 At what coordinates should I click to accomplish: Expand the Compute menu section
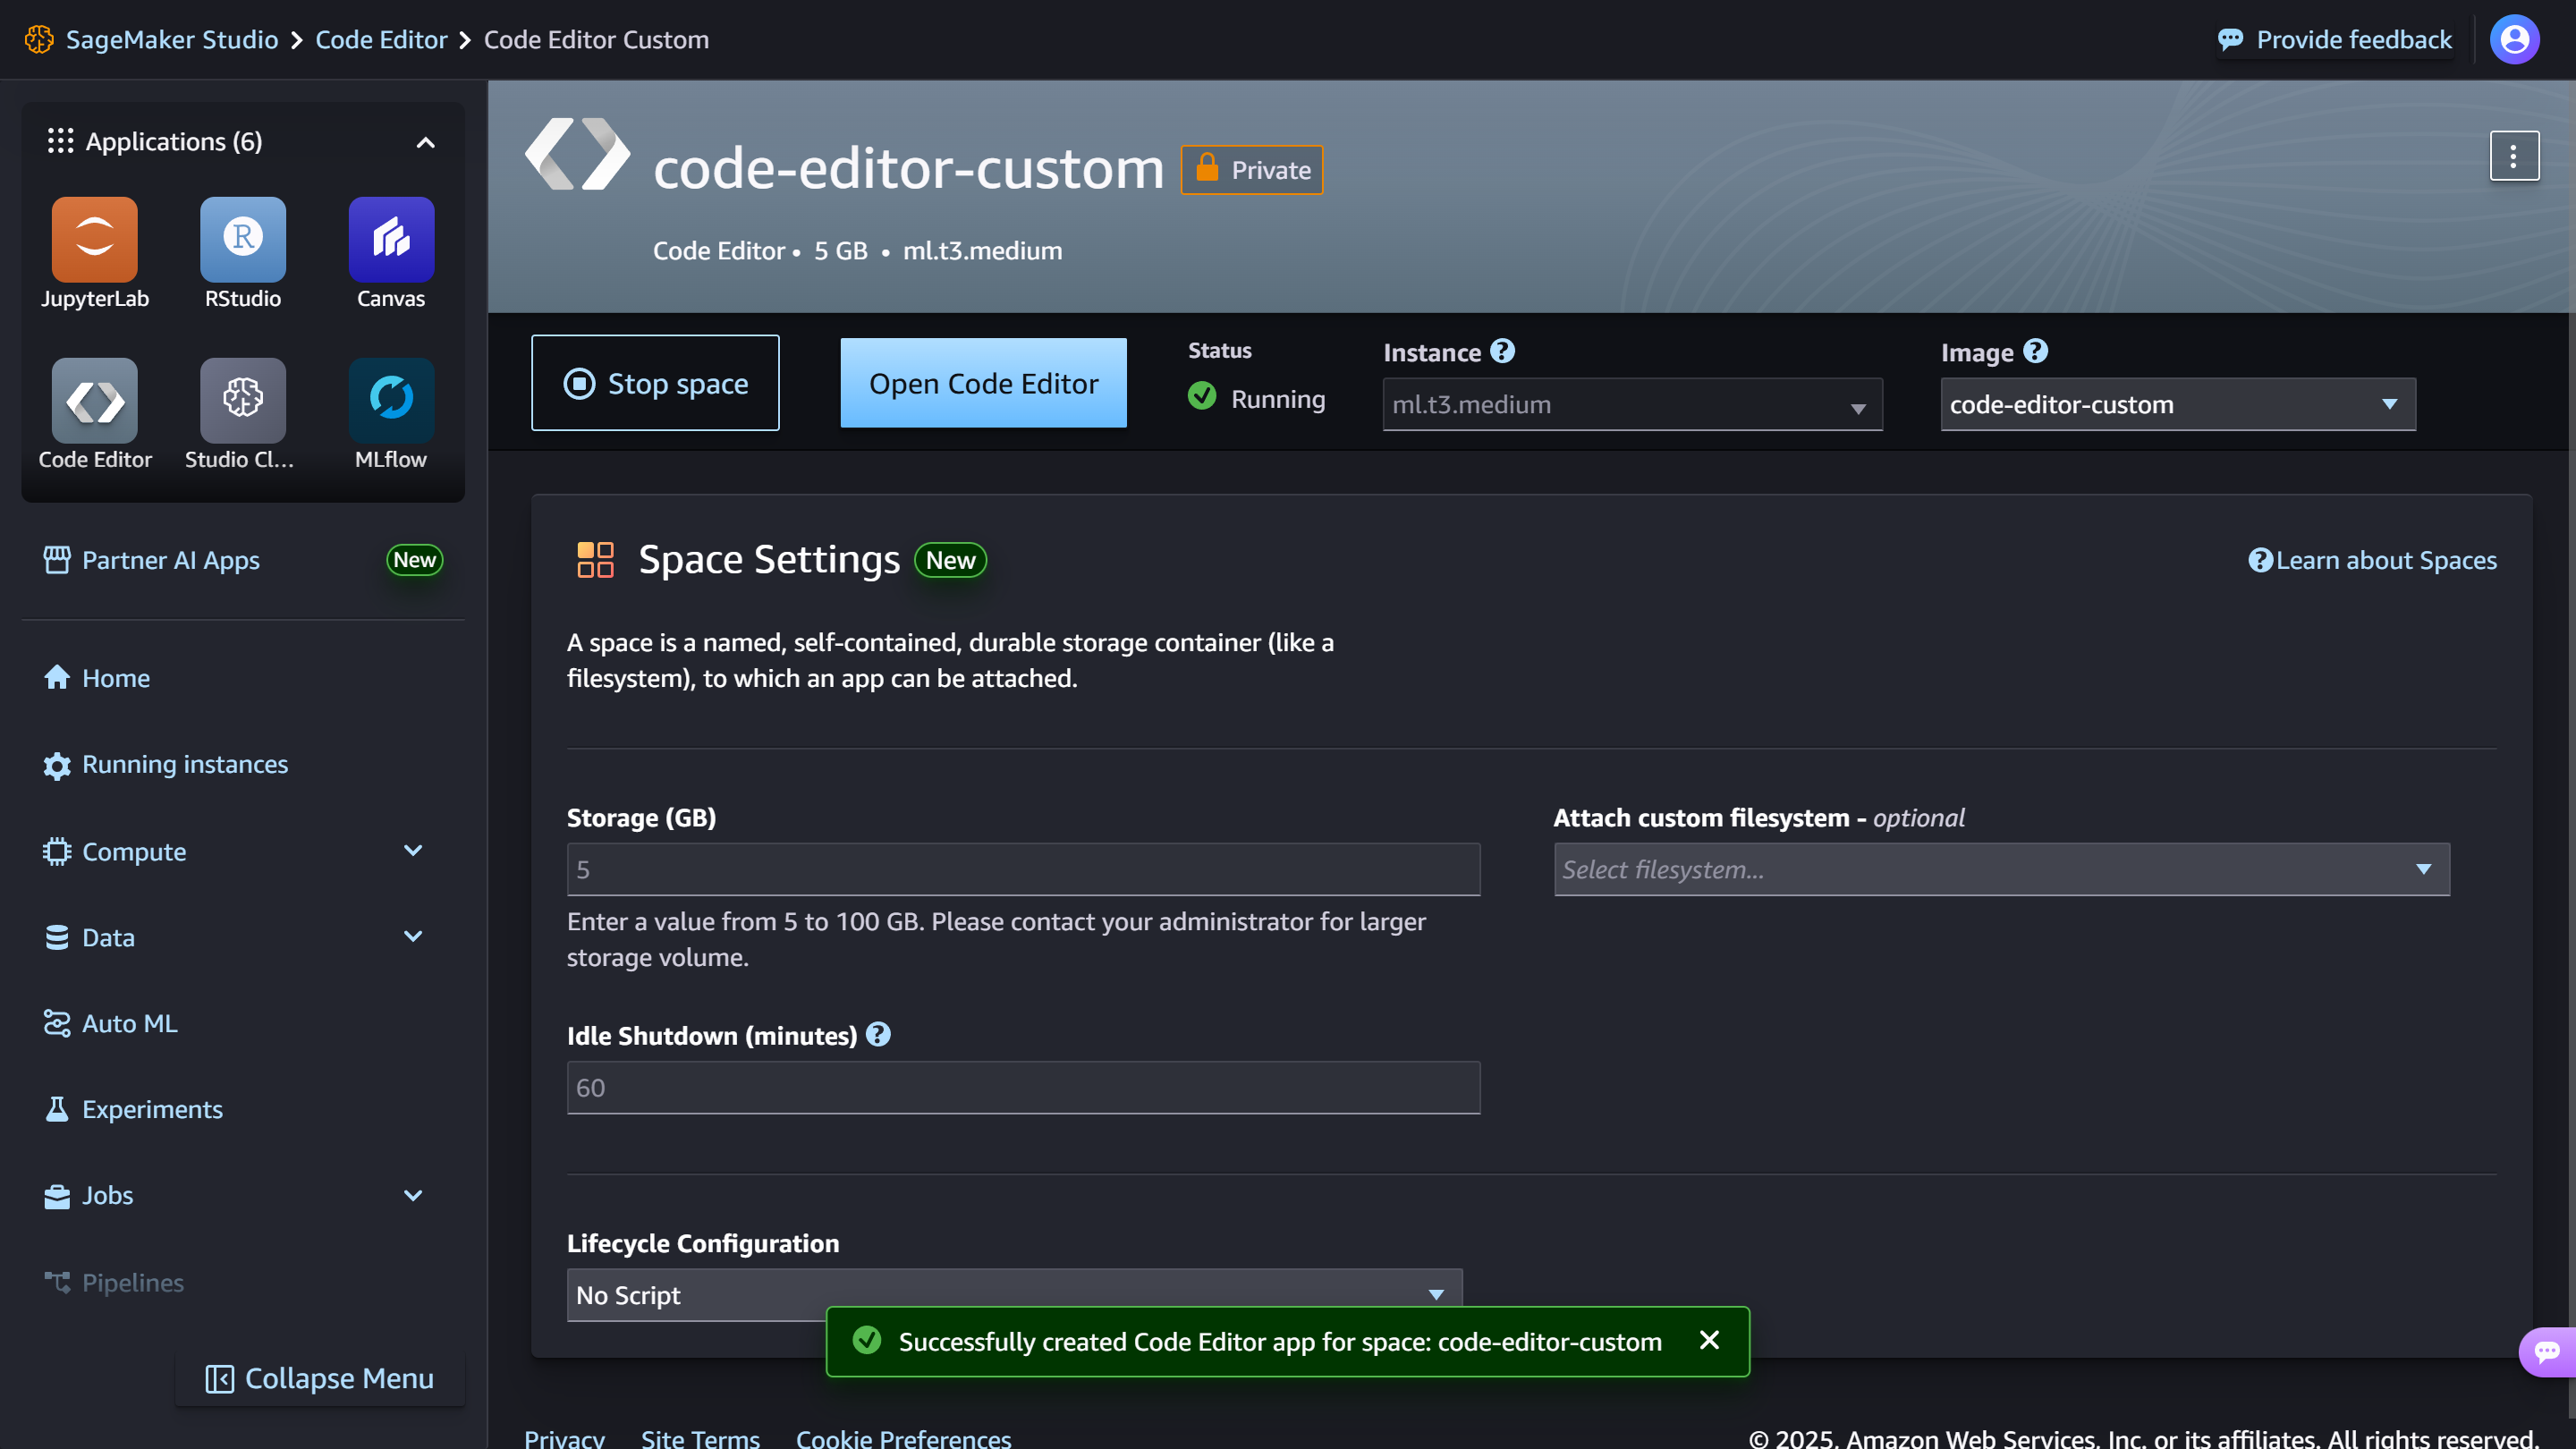(413, 851)
